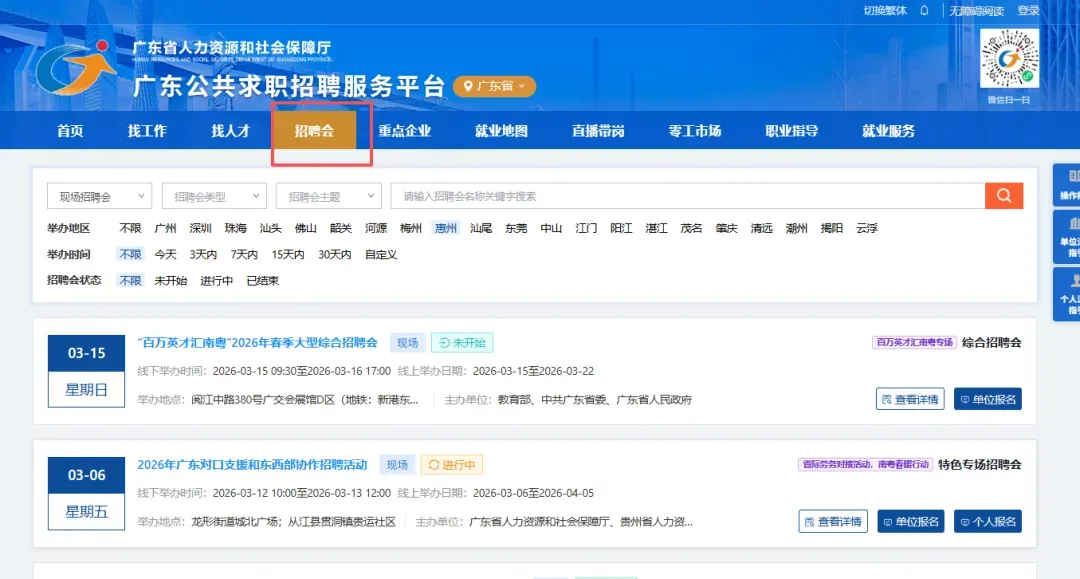Open the 招聘会 nav tab
Screen dimensions: 1080x579
315,130
